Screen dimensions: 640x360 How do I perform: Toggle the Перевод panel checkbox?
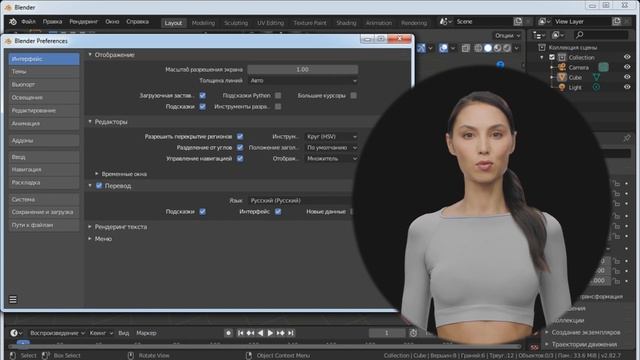pos(99,186)
